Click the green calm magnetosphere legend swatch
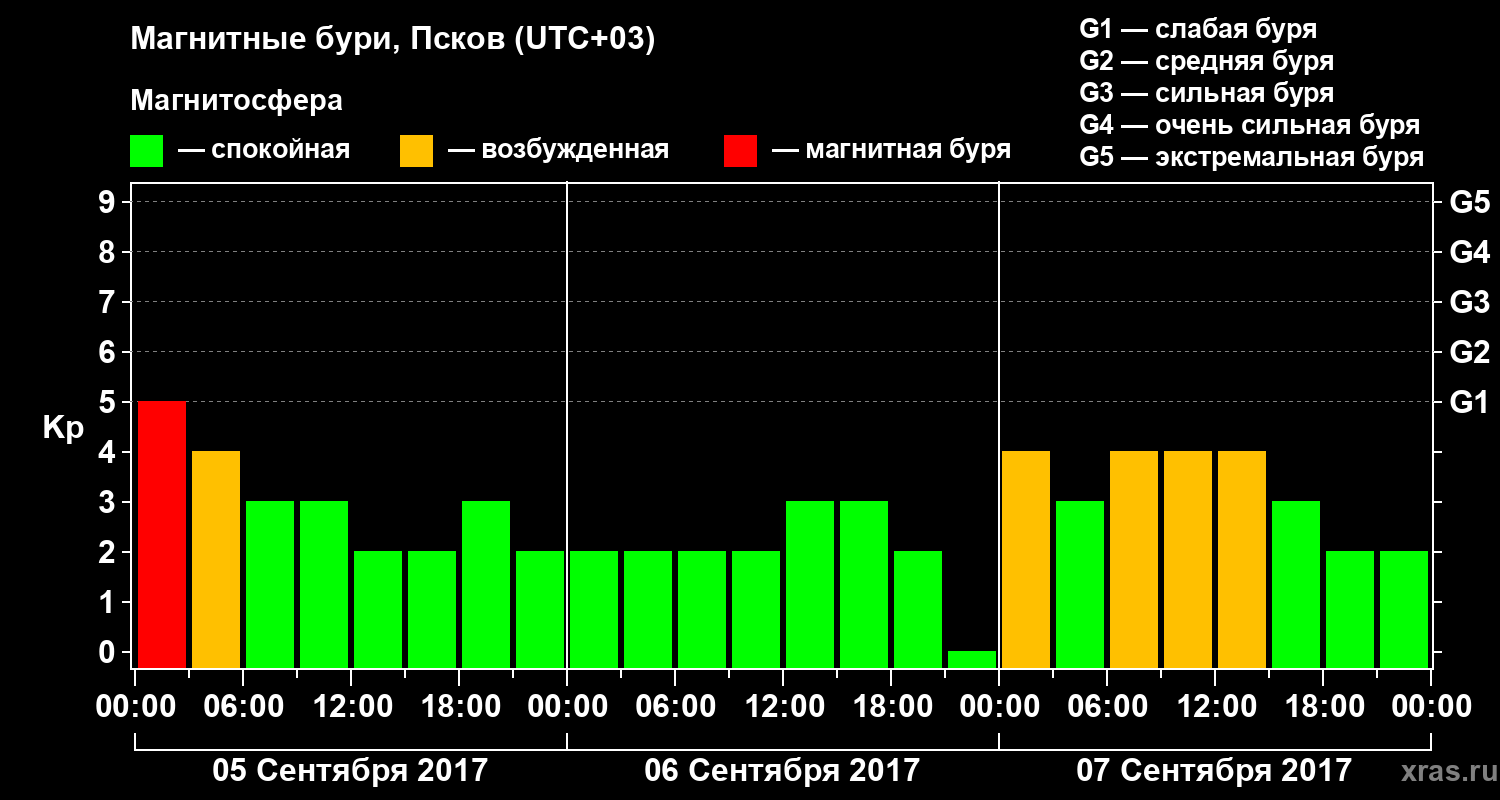Viewport: 1500px width, 800px height. pyautogui.click(x=146, y=151)
